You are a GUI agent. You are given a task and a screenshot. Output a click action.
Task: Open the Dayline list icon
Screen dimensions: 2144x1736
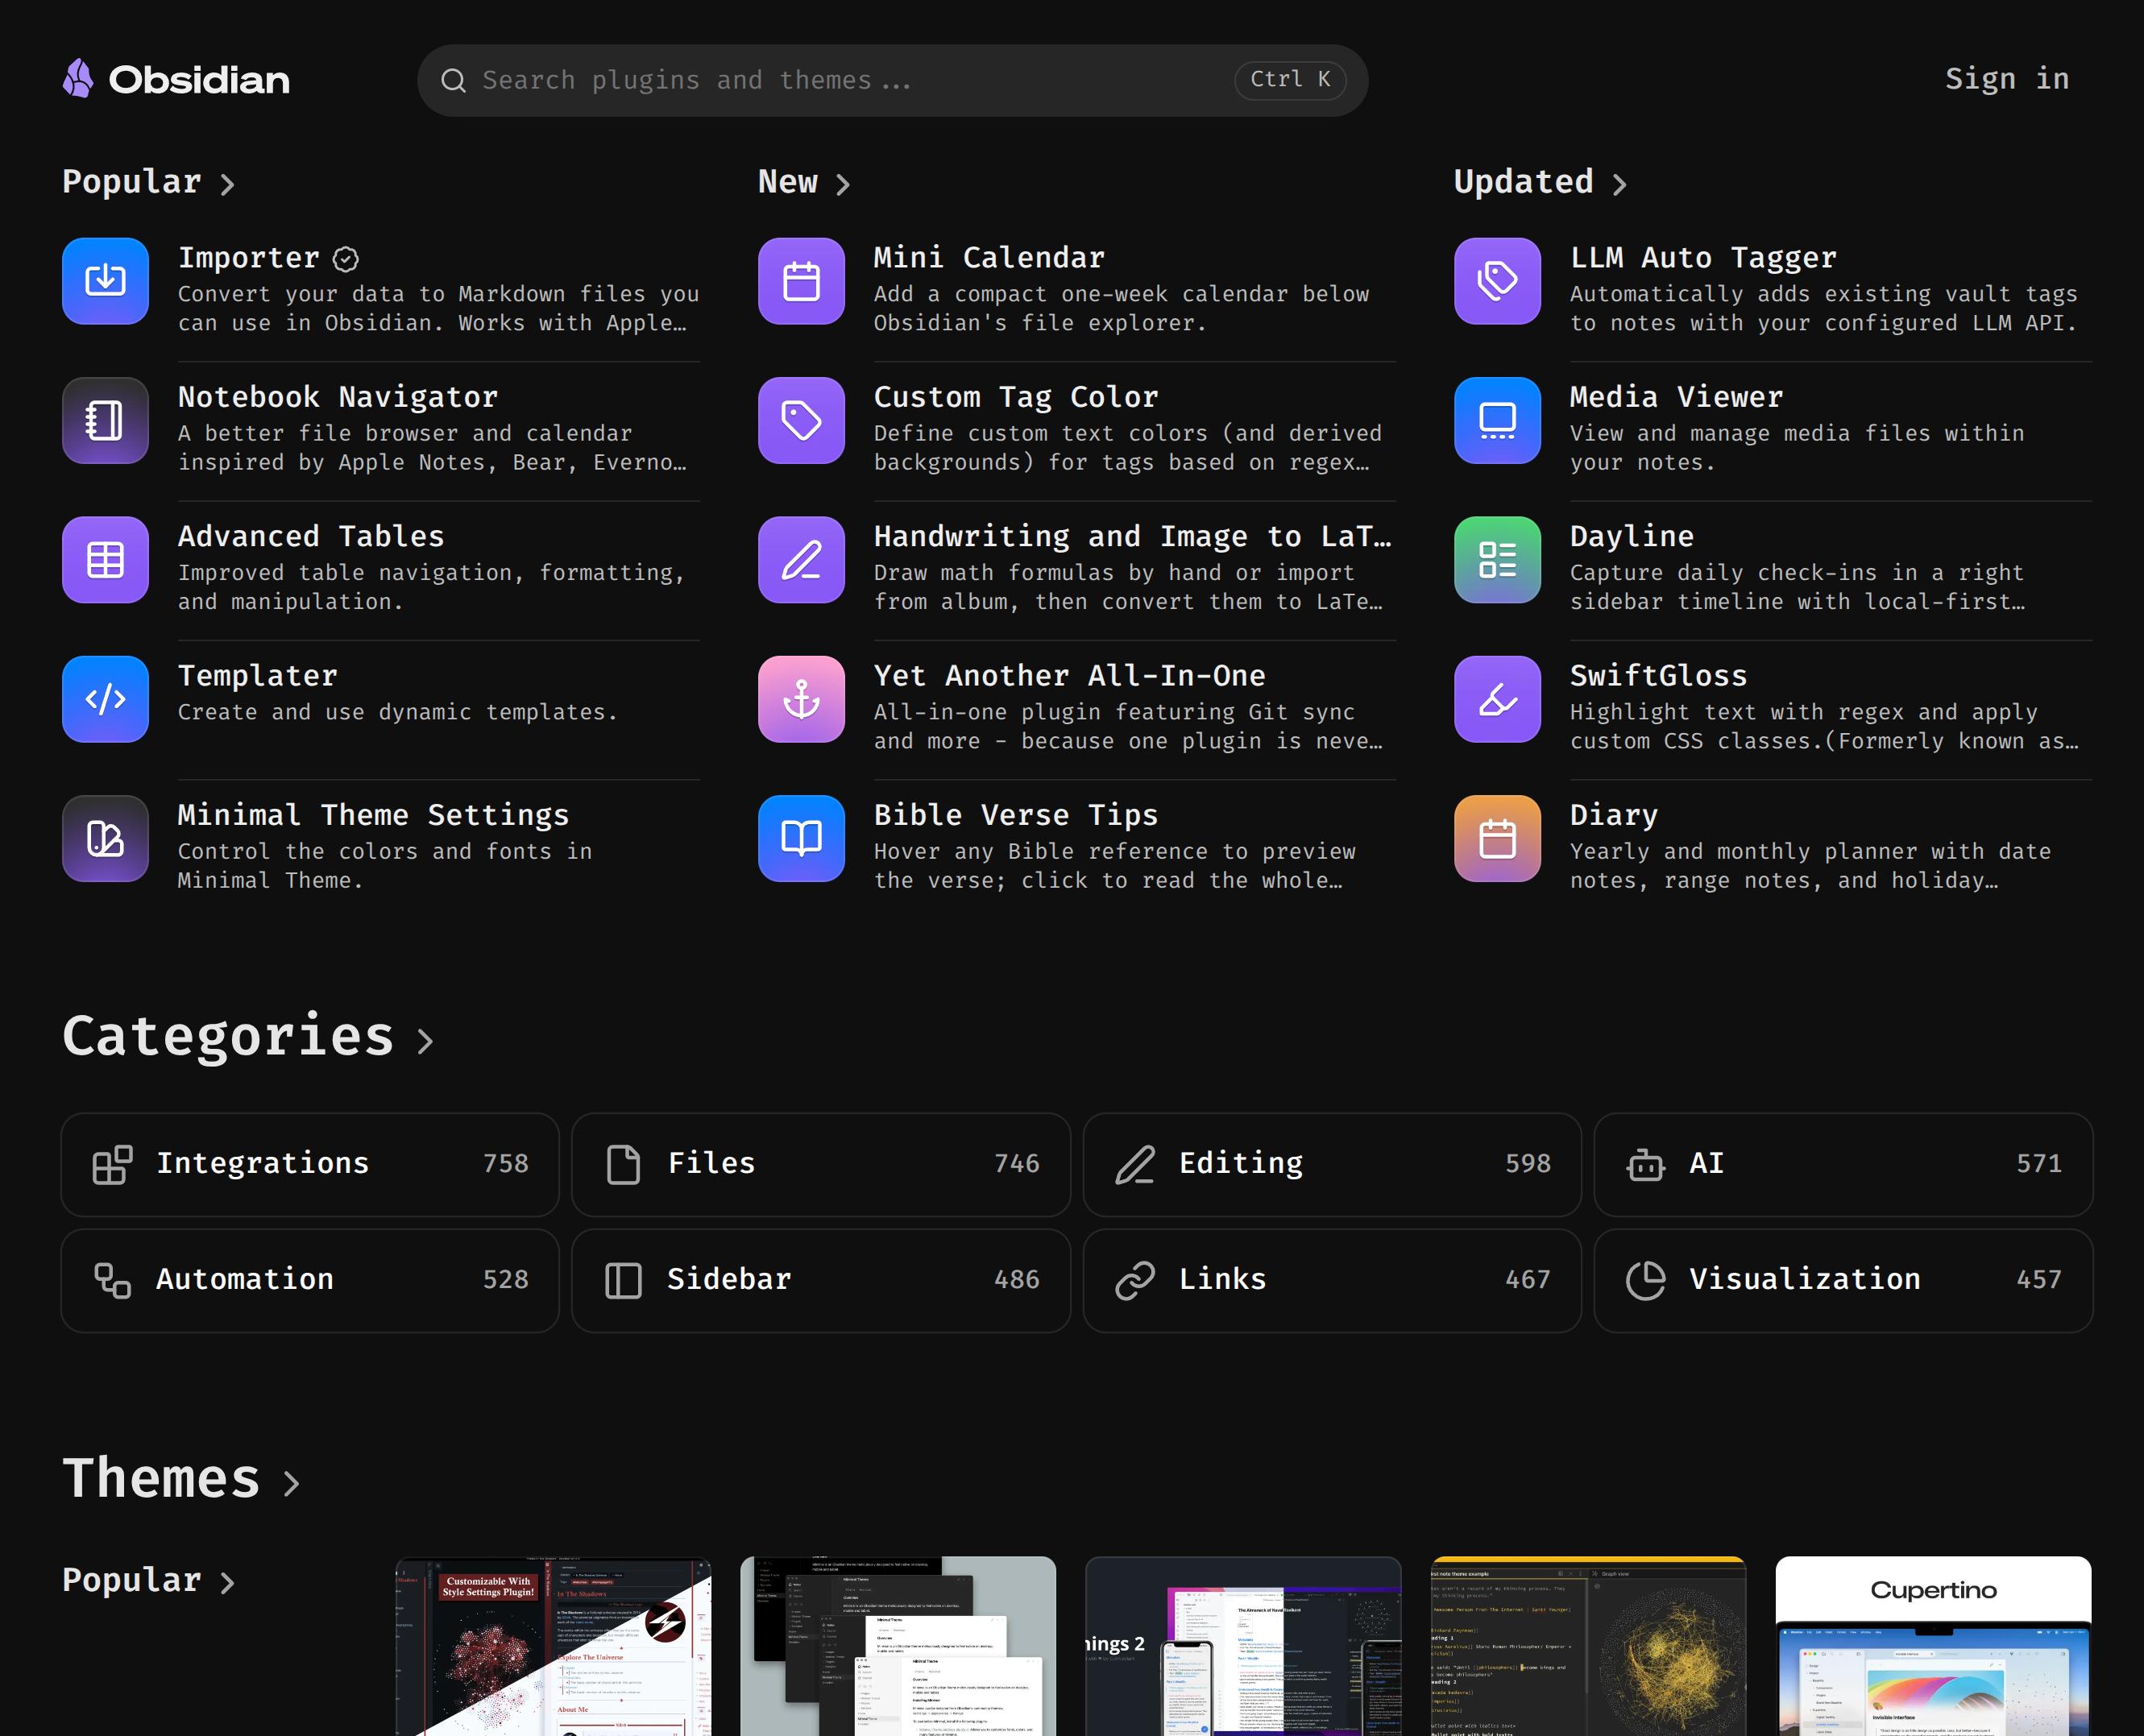tap(1497, 560)
